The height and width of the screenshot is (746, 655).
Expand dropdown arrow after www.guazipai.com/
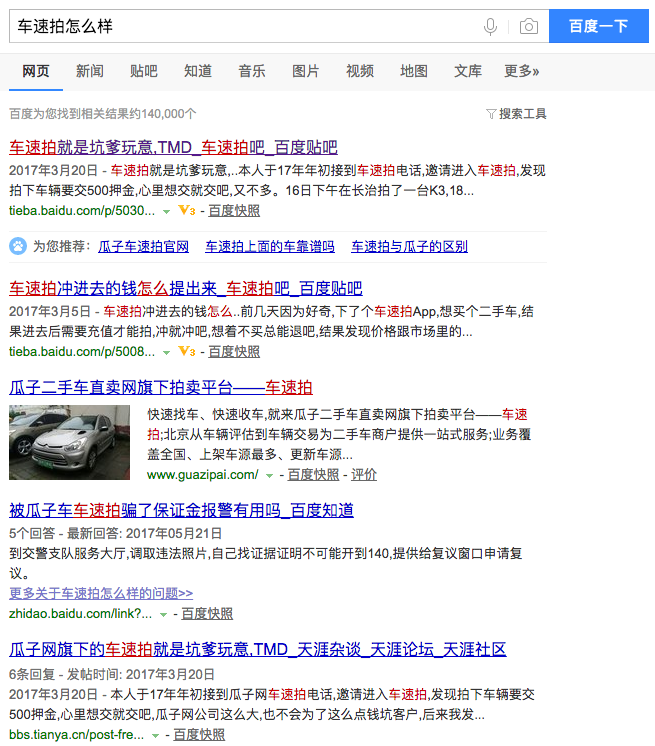point(269,475)
